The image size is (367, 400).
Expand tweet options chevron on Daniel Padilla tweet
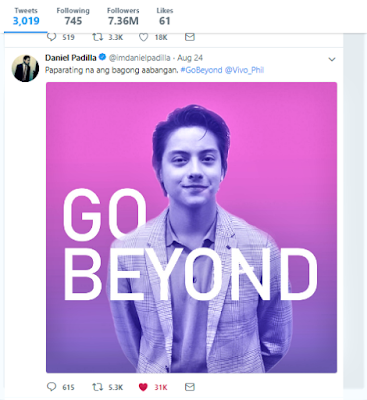point(332,60)
